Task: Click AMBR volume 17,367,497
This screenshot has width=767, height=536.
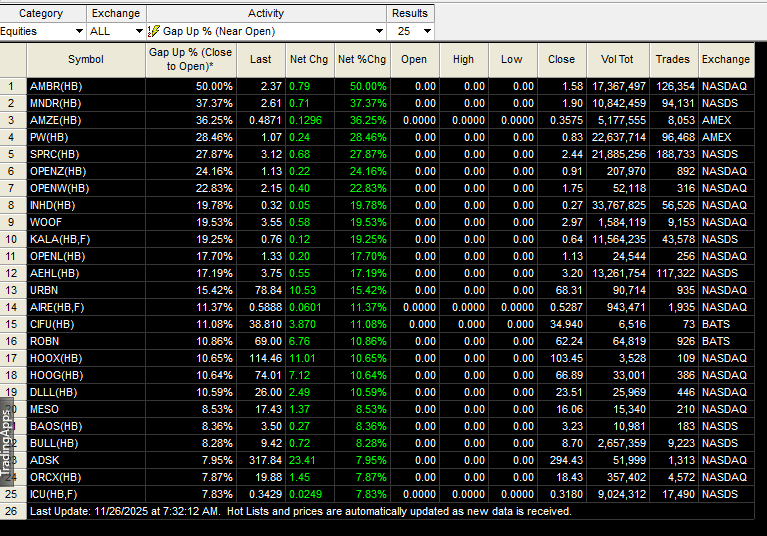Action: click(x=619, y=87)
